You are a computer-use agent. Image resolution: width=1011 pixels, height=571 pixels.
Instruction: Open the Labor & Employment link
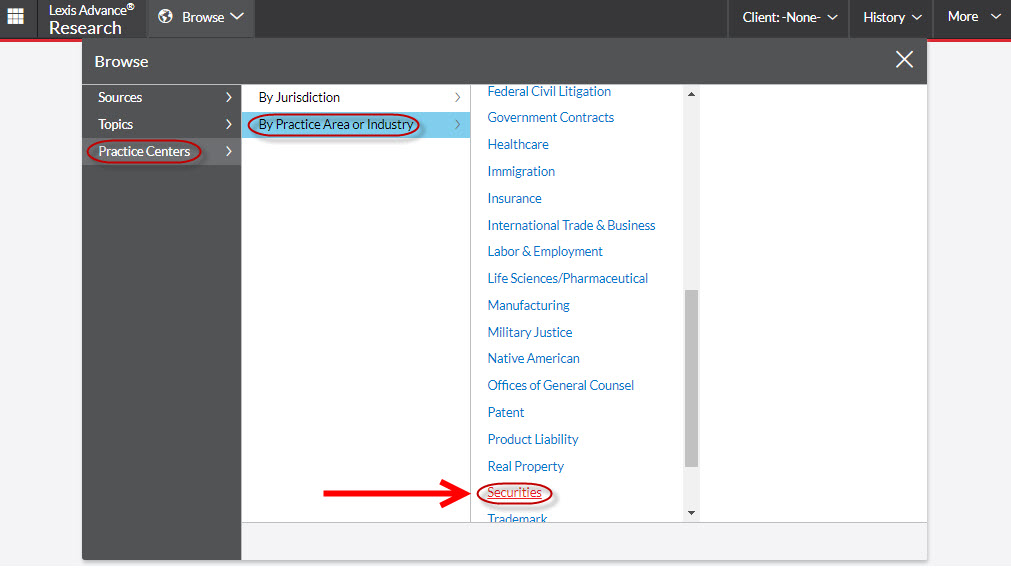tap(545, 252)
